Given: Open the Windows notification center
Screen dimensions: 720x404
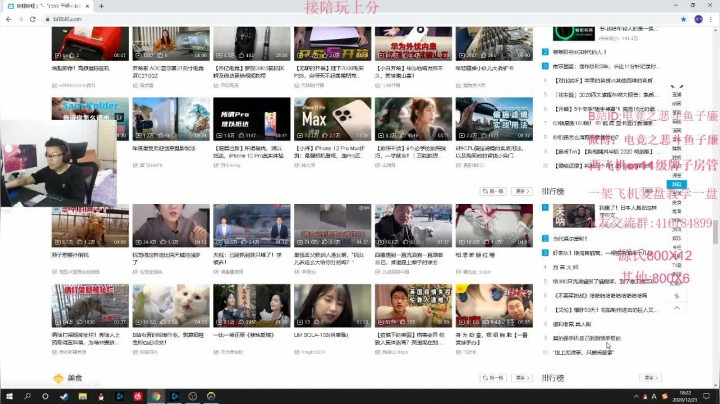Looking at the screenshot, I should 706,396.
